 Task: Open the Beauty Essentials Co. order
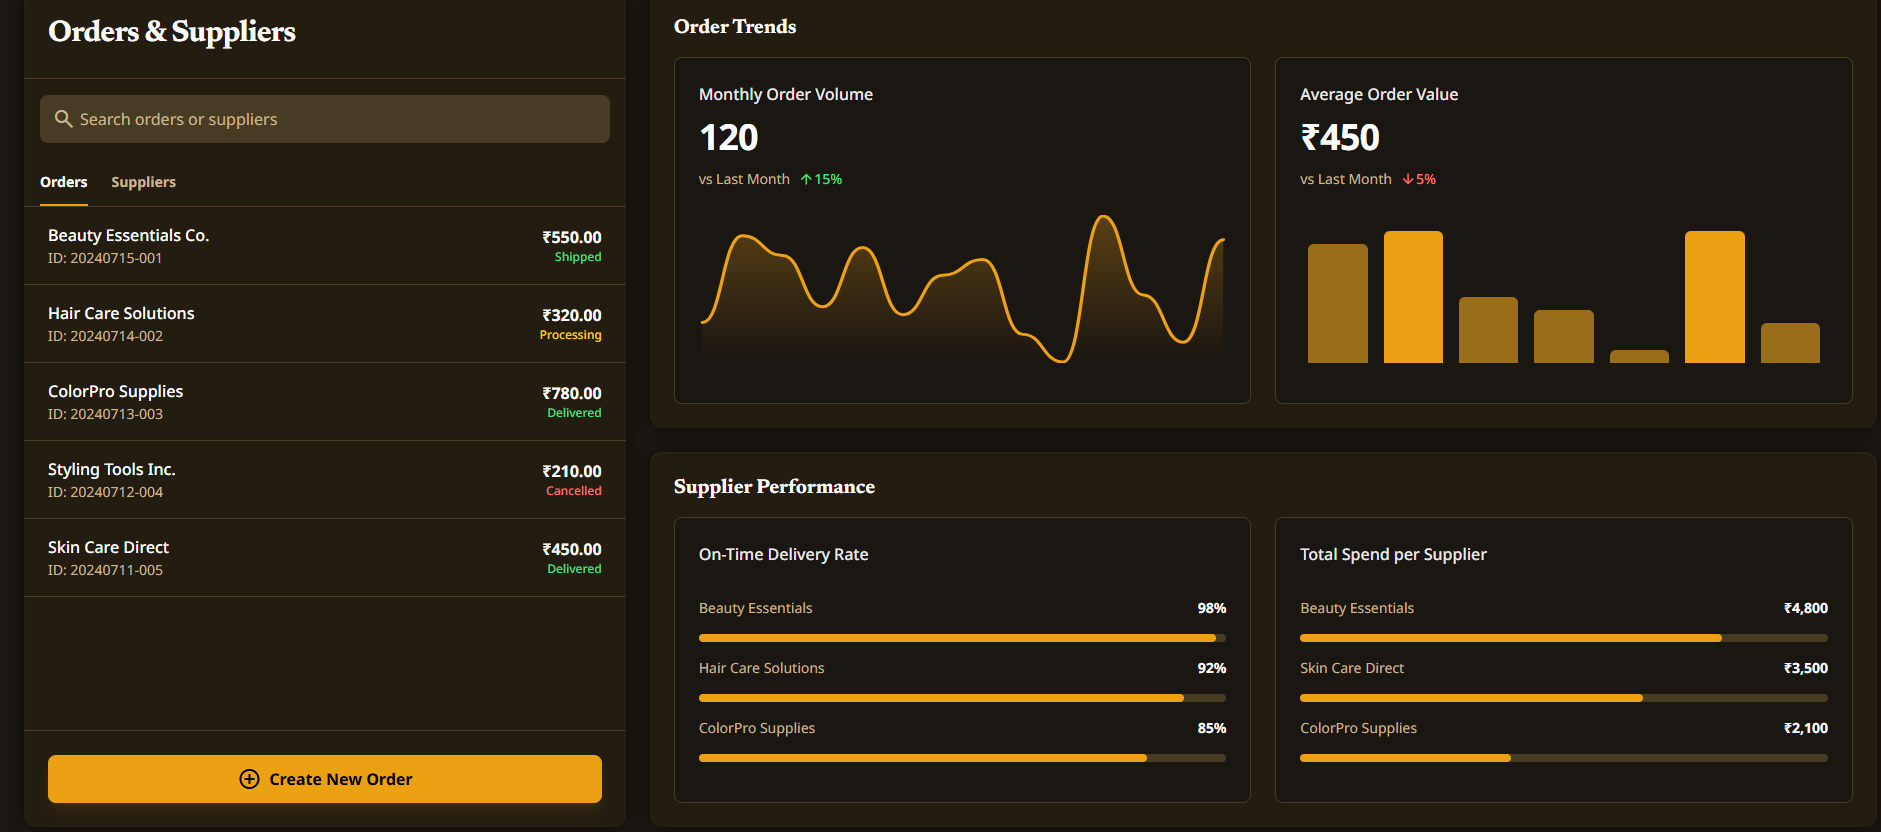pos(325,246)
